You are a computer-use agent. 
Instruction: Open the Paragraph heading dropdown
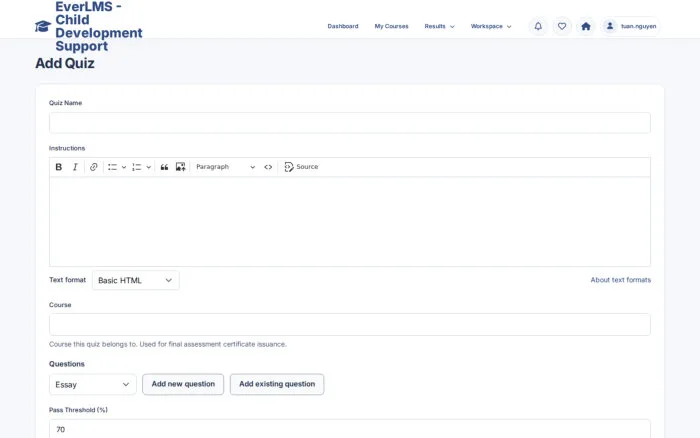[x=225, y=167]
